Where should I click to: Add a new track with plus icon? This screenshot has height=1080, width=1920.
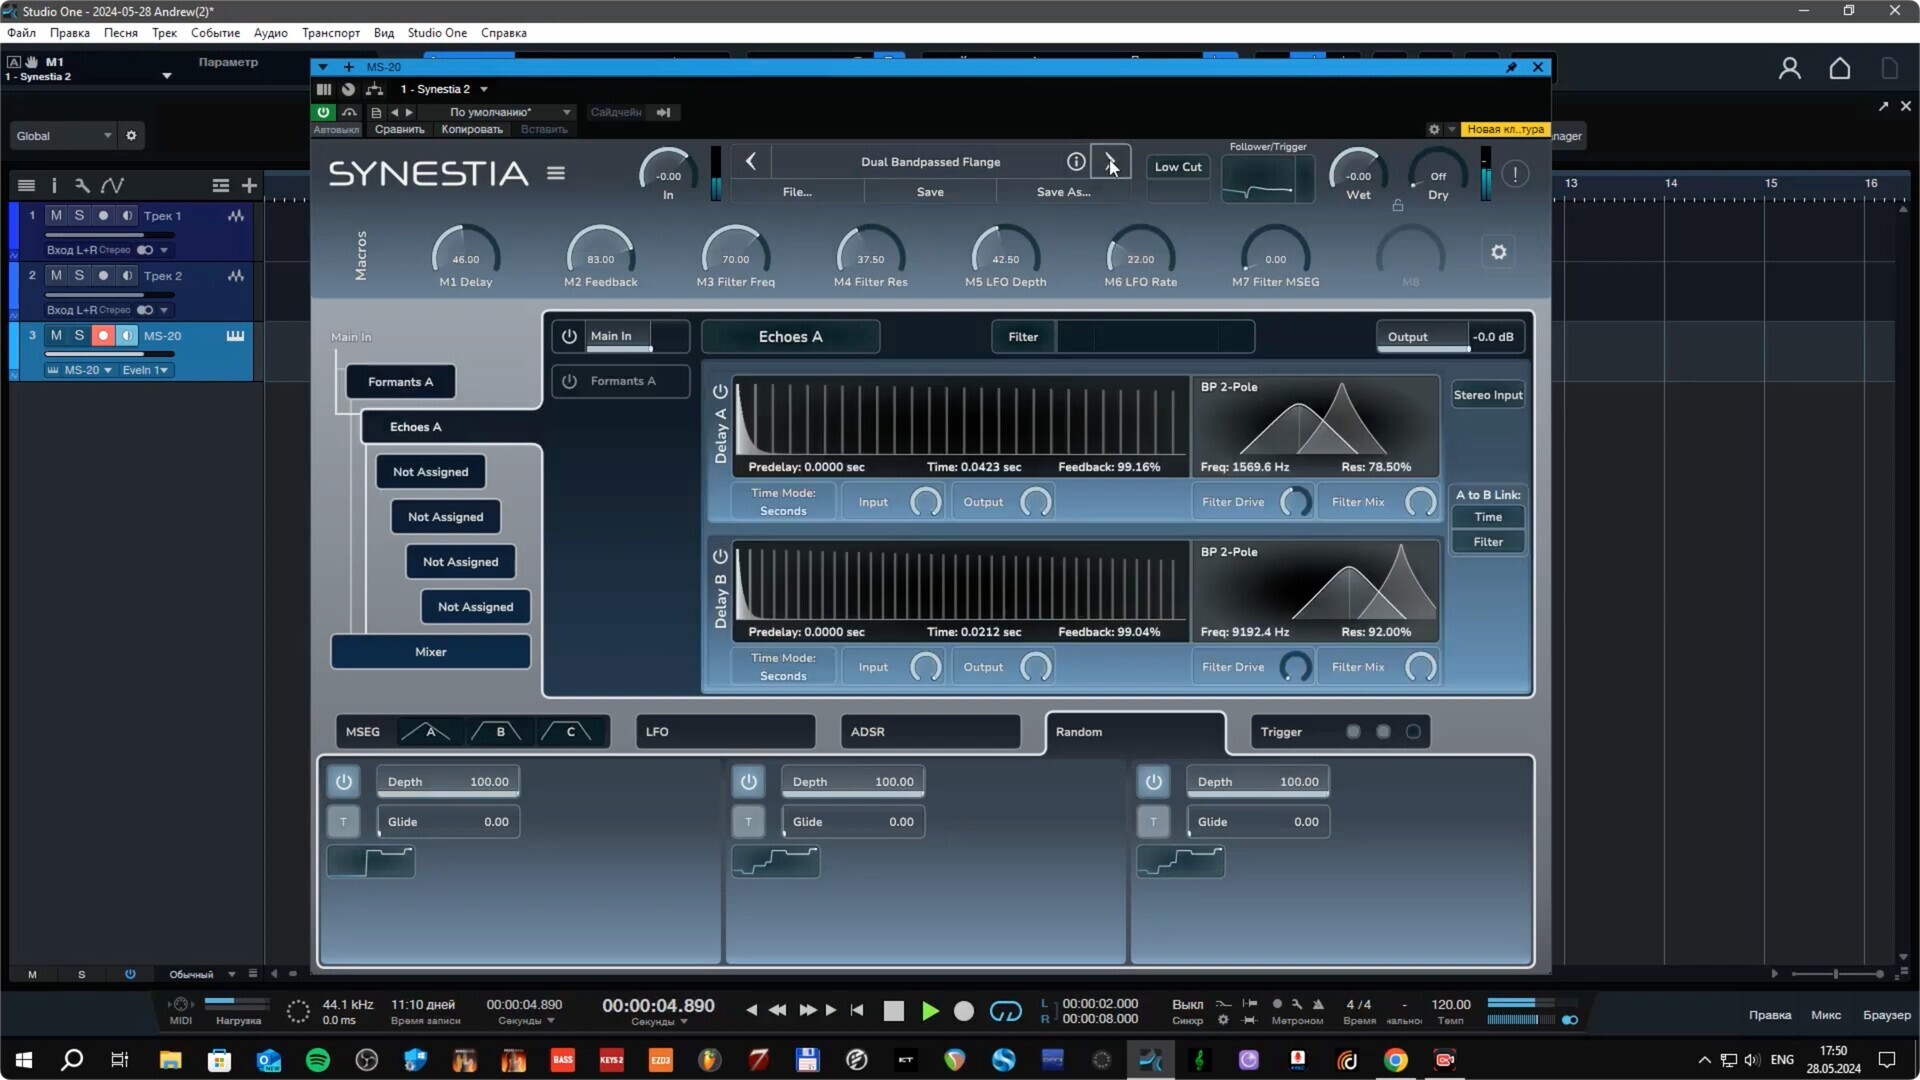(249, 185)
